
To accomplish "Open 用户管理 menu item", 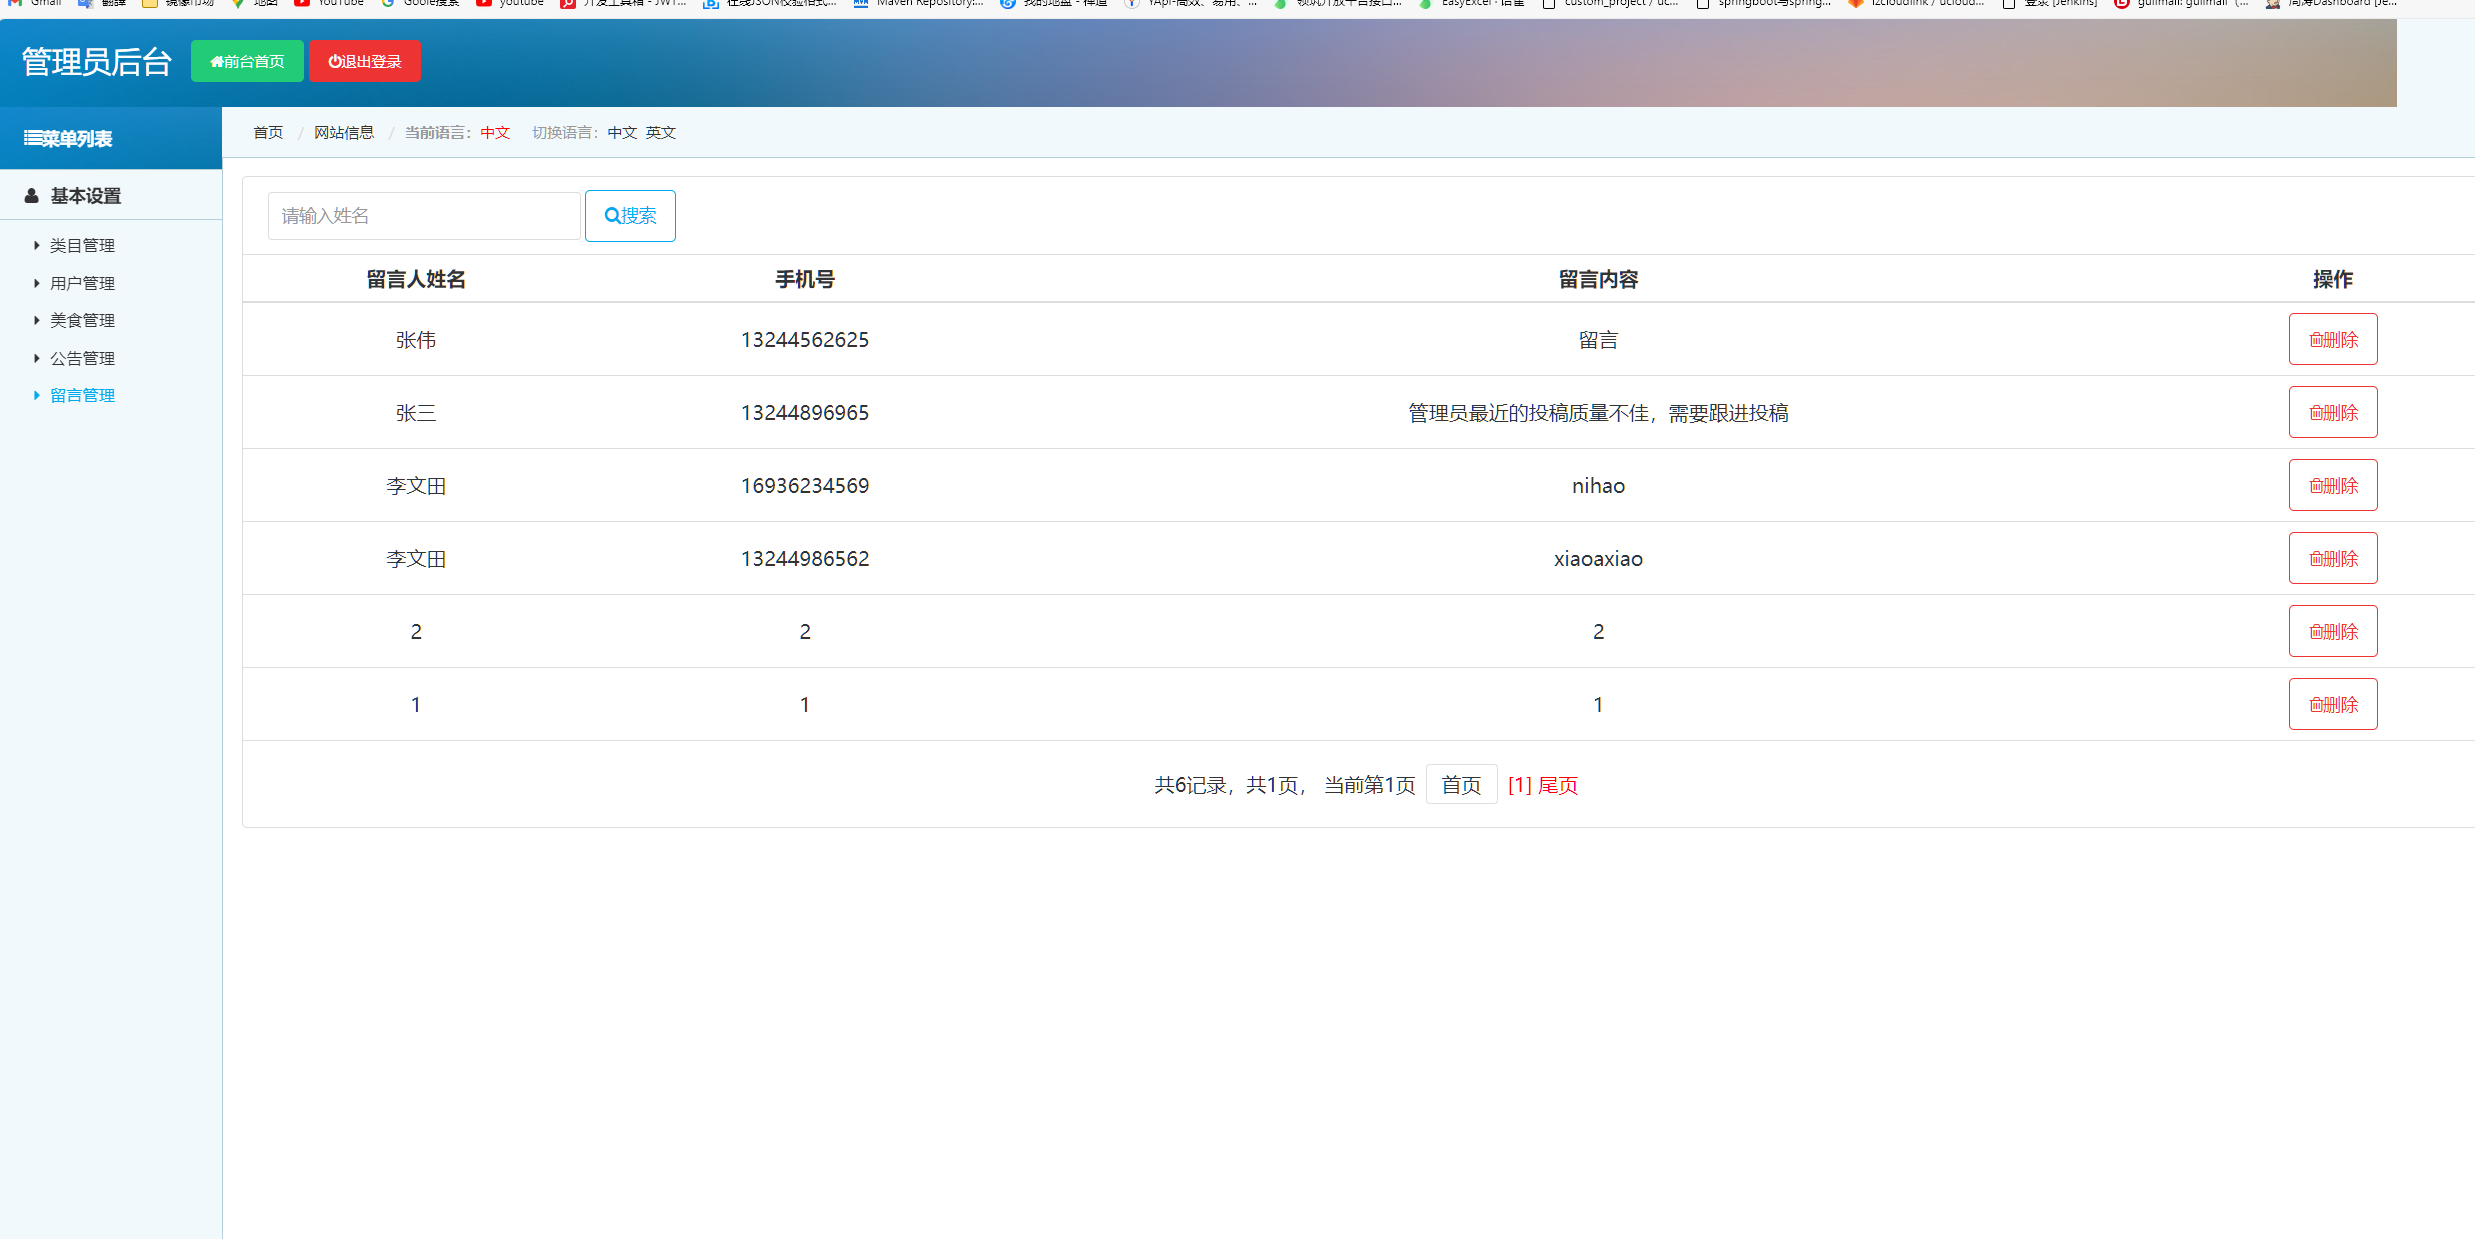I will point(82,284).
